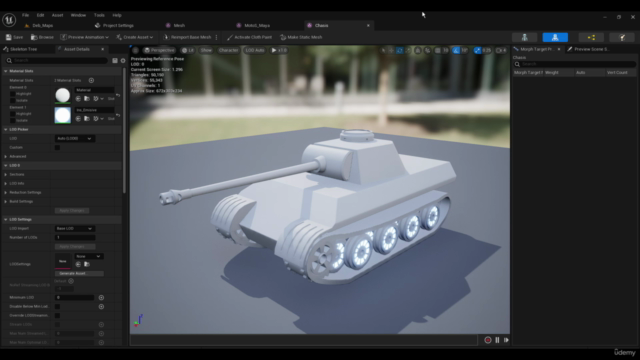
Task: Click the Unreal Engine logo icon
Action: (9, 20)
